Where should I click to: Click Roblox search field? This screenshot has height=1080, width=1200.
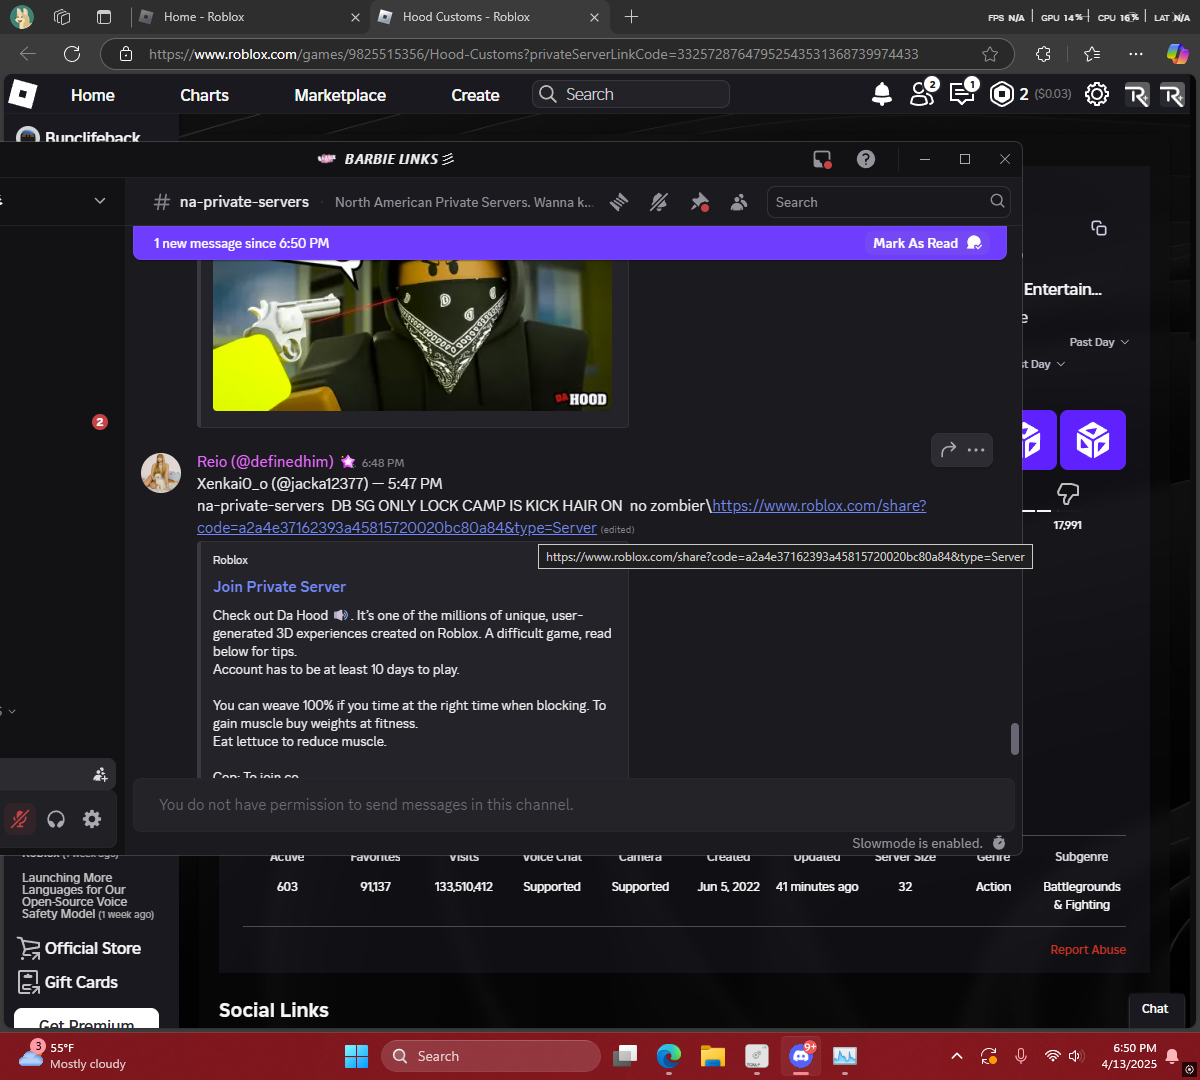pos(631,94)
